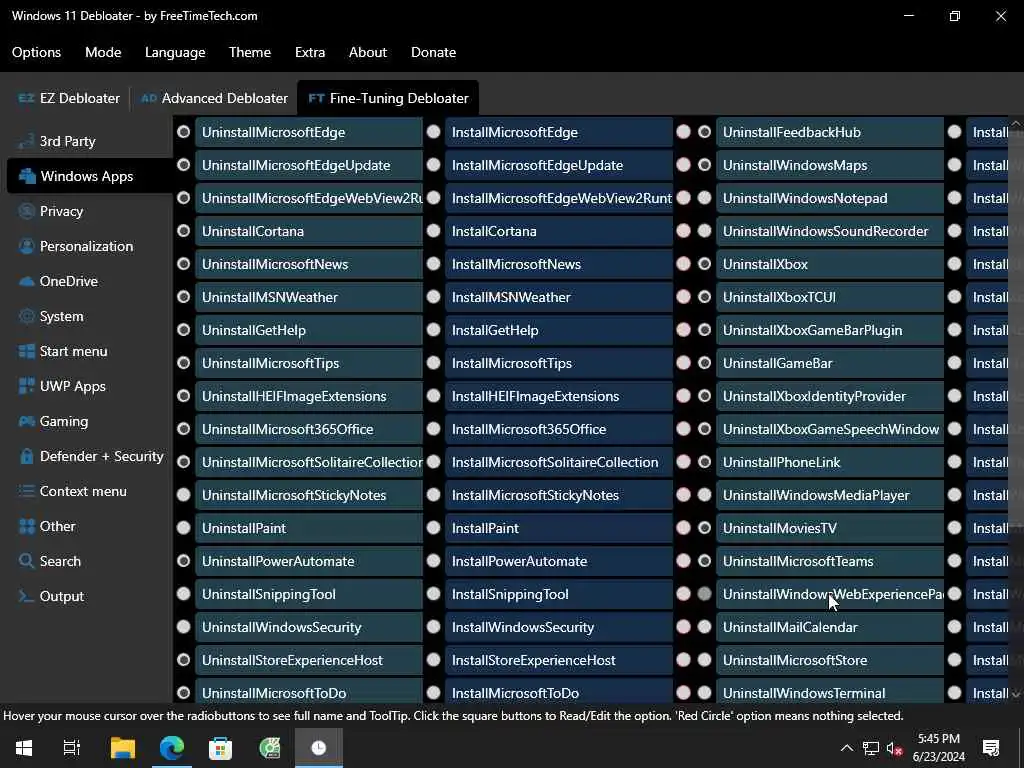This screenshot has width=1024, height=768.
Task: Select radio button for InstallSnippingTool
Action: [x=434, y=594]
